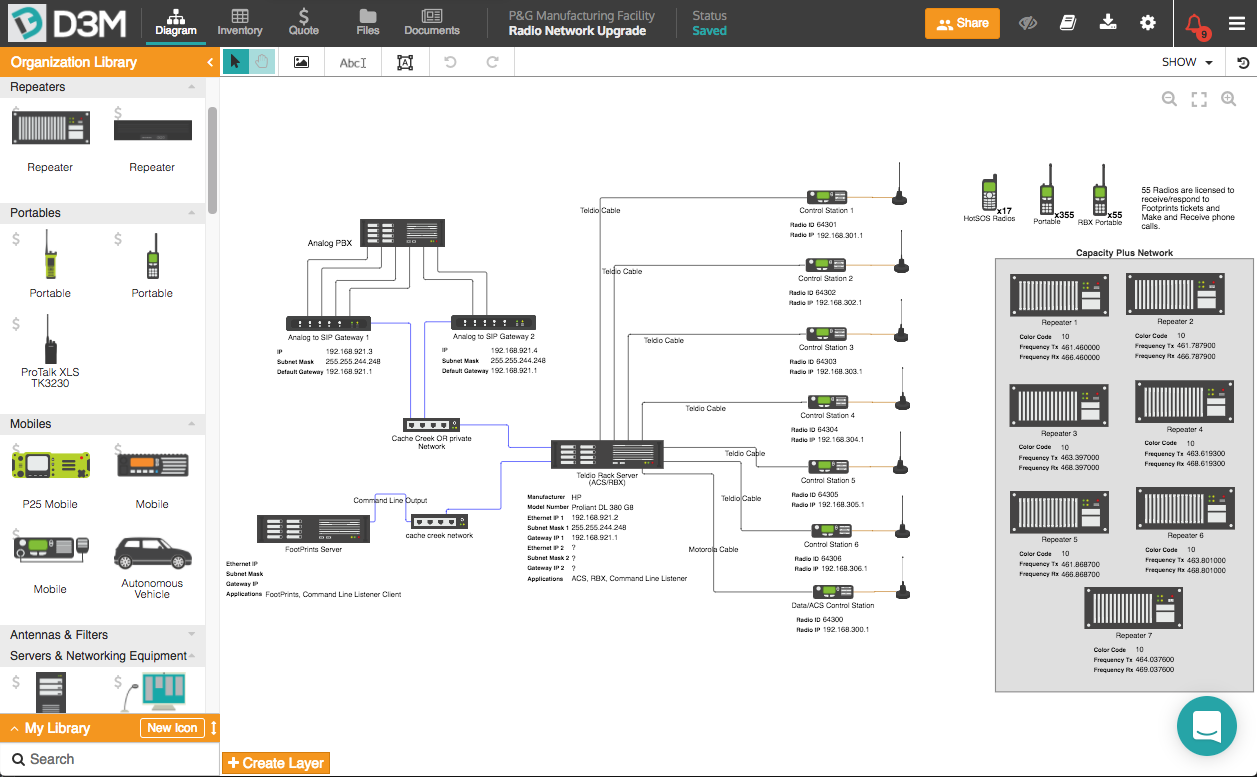1257x777 pixels.
Task: Expand the Antennas & Filters section
Action: pos(191,635)
